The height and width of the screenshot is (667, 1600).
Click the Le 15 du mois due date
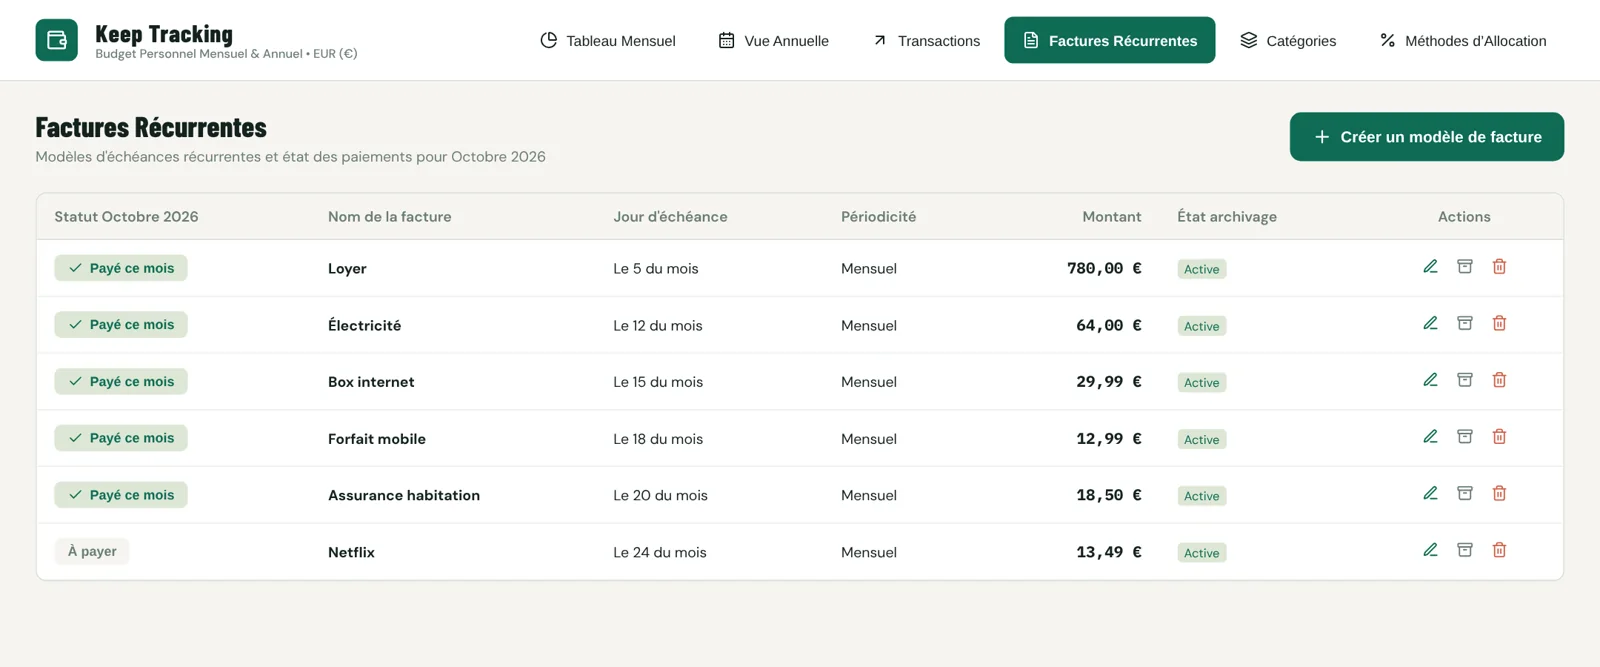(658, 382)
